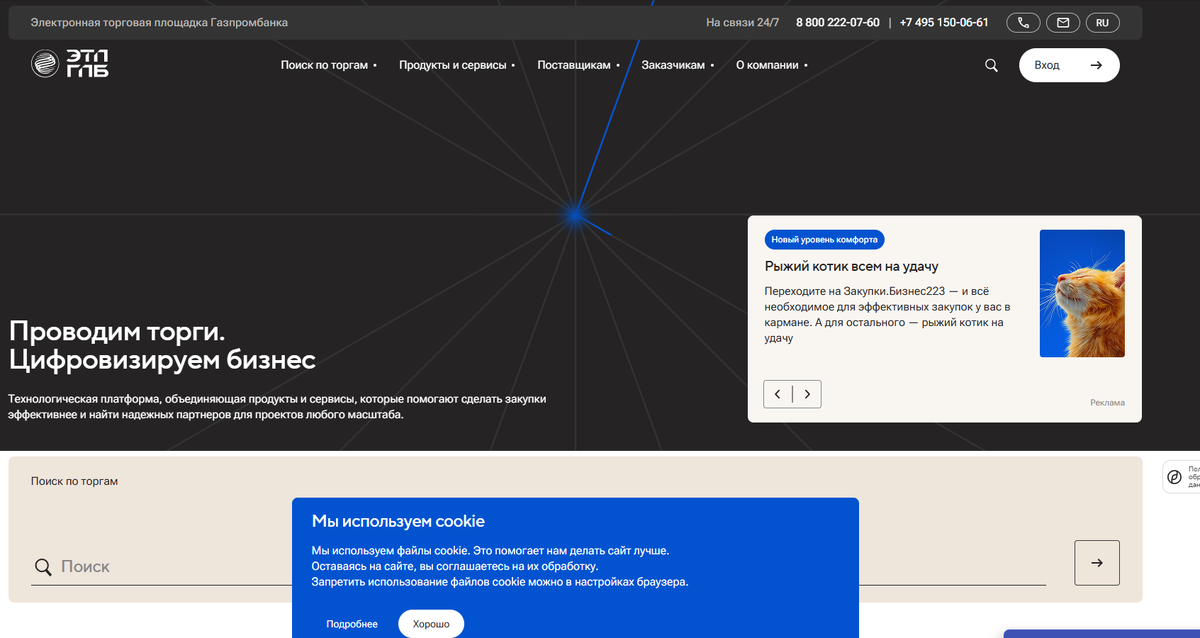This screenshot has width=1200, height=638.
Task: Show previous banner slide arrow
Action: pyautogui.click(x=778, y=394)
